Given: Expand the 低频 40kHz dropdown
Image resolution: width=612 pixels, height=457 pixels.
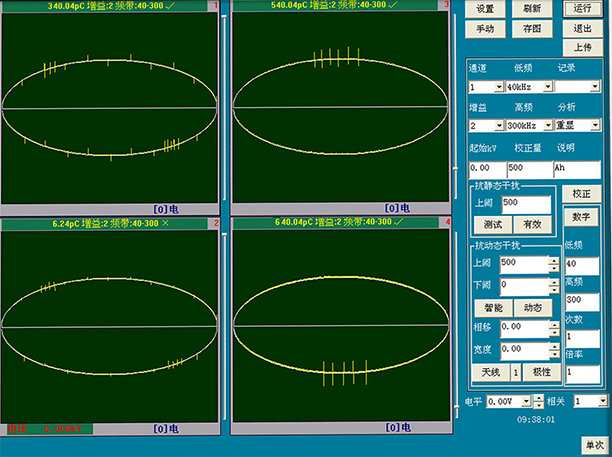Looking at the screenshot, I should click(x=545, y=87).
